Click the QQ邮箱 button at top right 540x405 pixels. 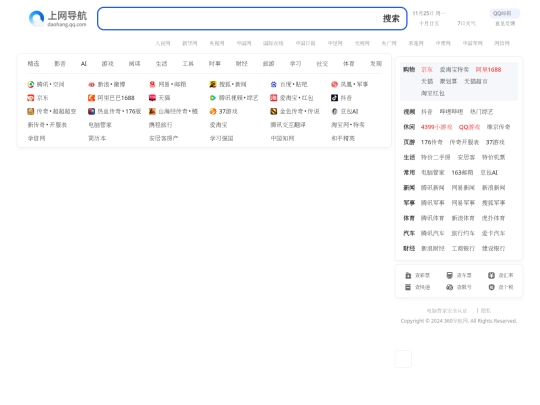(x=505, y=13)
